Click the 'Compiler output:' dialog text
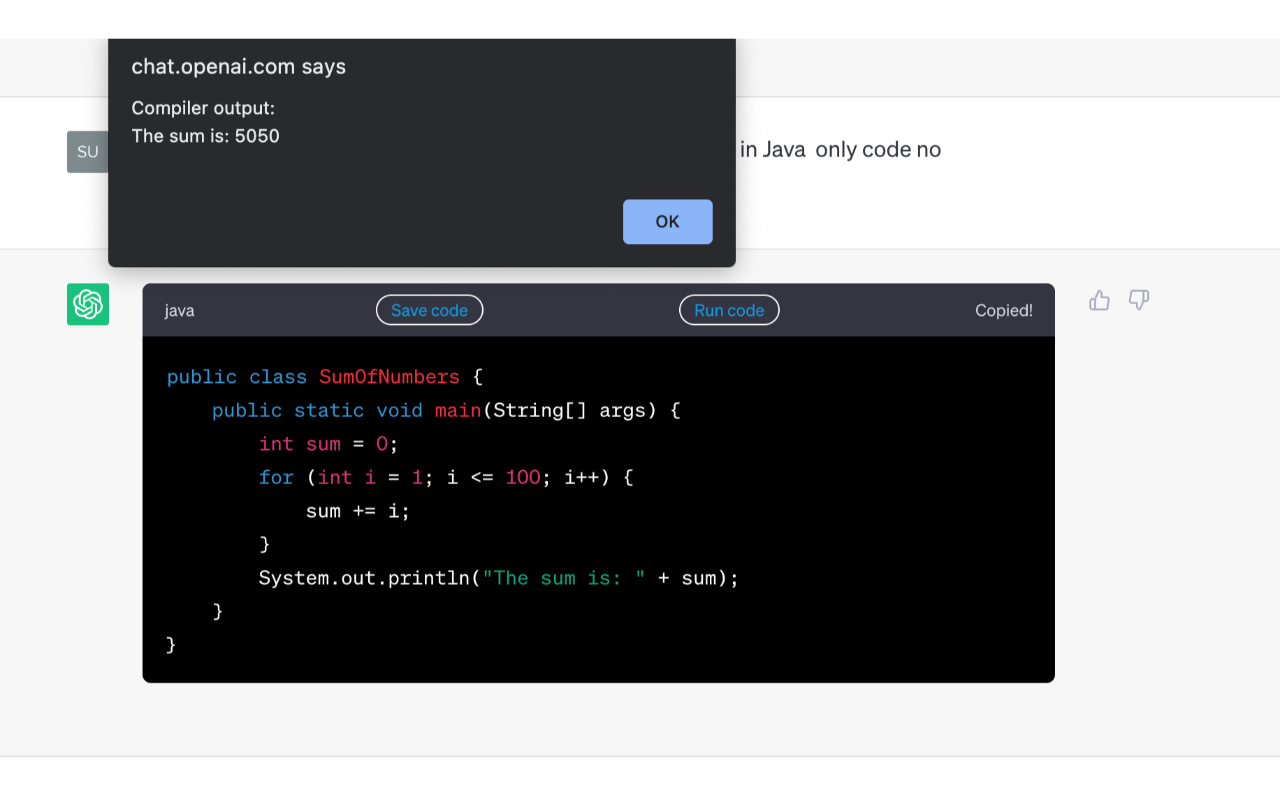Viewport: 1280px width, 800px height. [203, 108]
